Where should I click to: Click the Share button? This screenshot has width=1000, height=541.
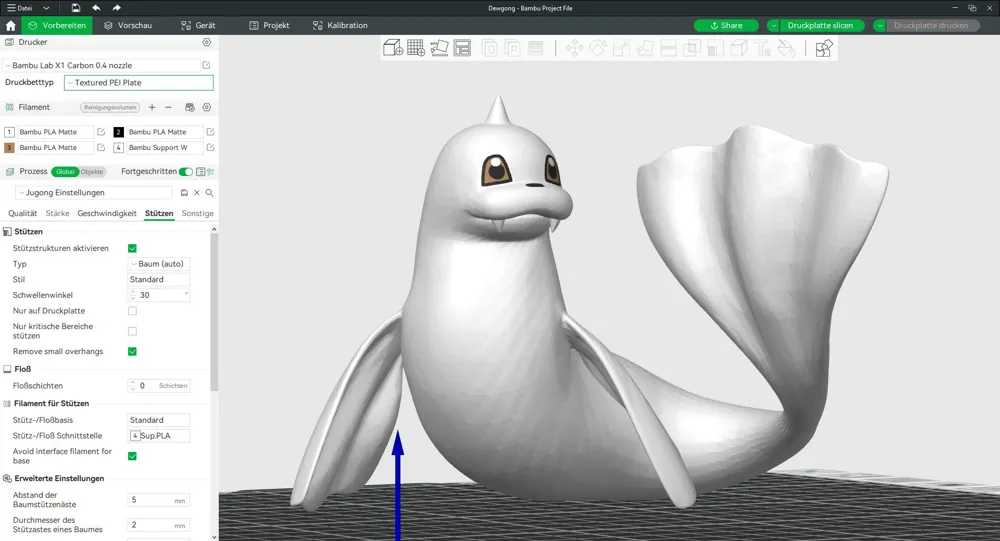726,26
